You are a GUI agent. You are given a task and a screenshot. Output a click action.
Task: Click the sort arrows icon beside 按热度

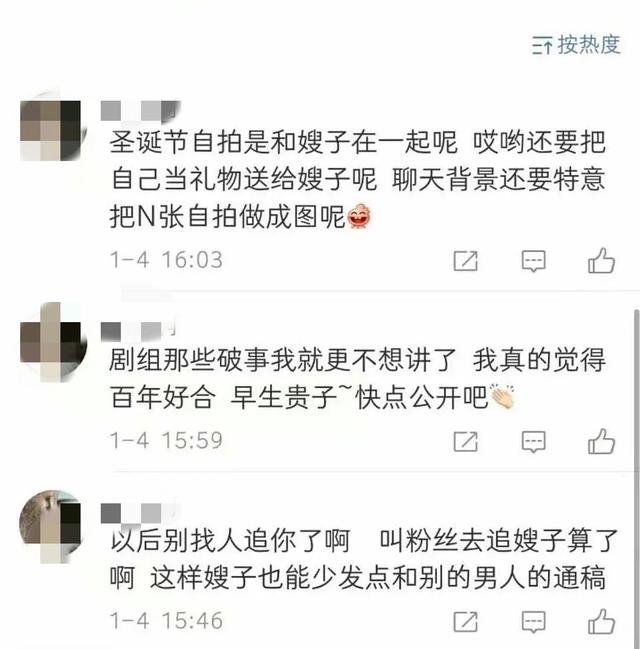[542, 45]
